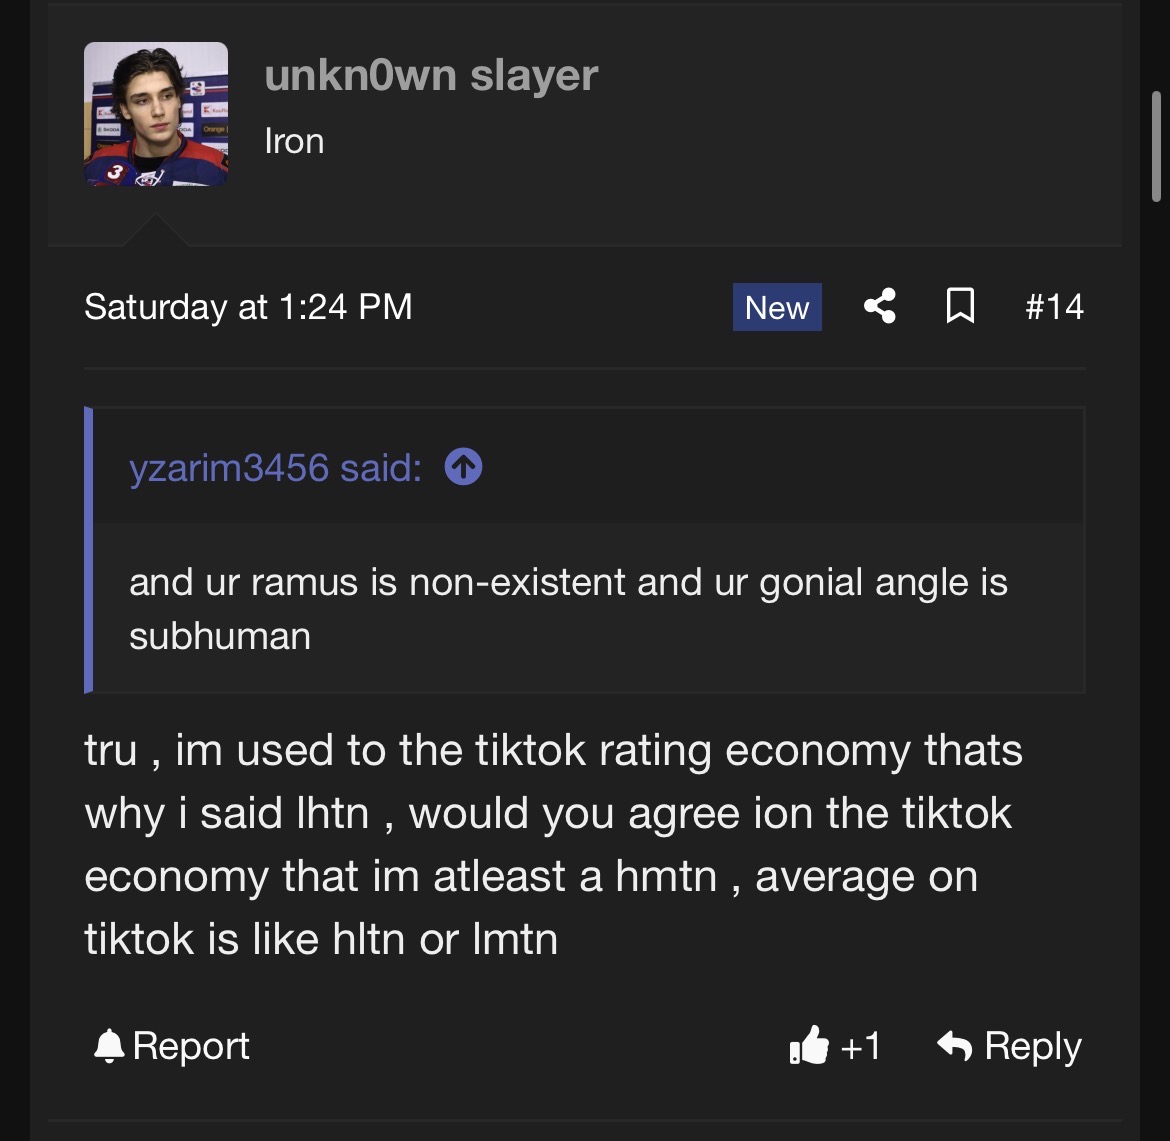
Task: Click the Report text label
Action: click(190, 1046)
